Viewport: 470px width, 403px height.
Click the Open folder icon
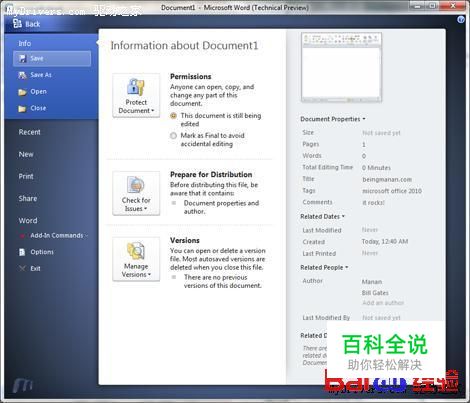coord(22,92)
